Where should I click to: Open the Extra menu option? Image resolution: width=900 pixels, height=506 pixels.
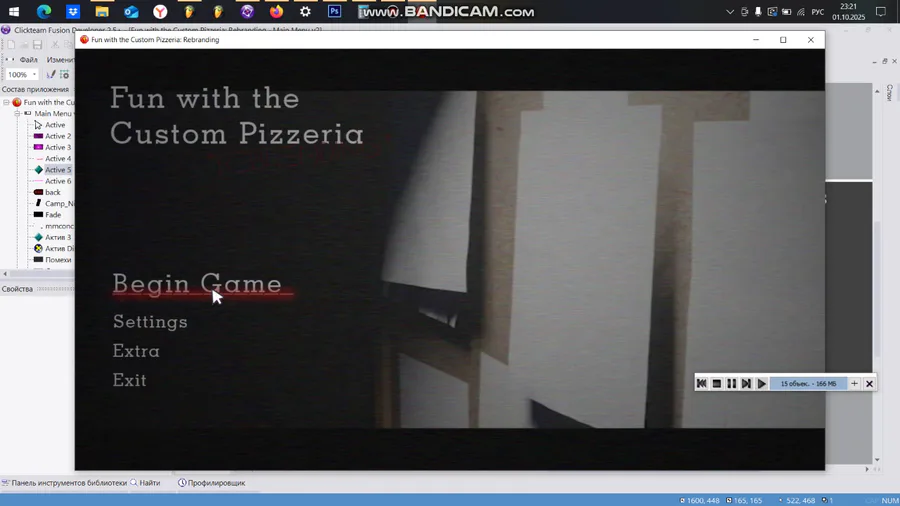coord(136,351)
